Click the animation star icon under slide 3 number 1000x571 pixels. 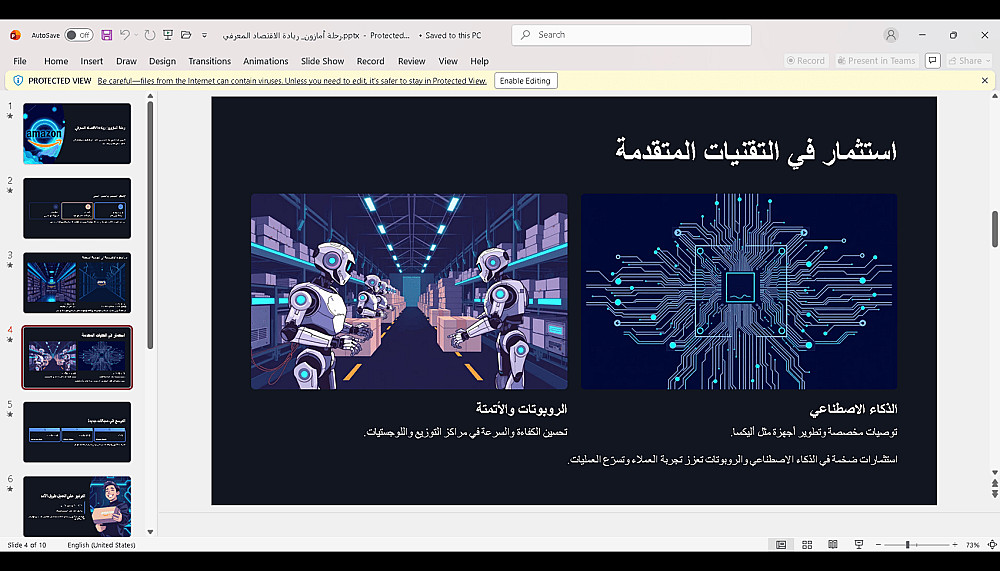click(x=10, y=265)
